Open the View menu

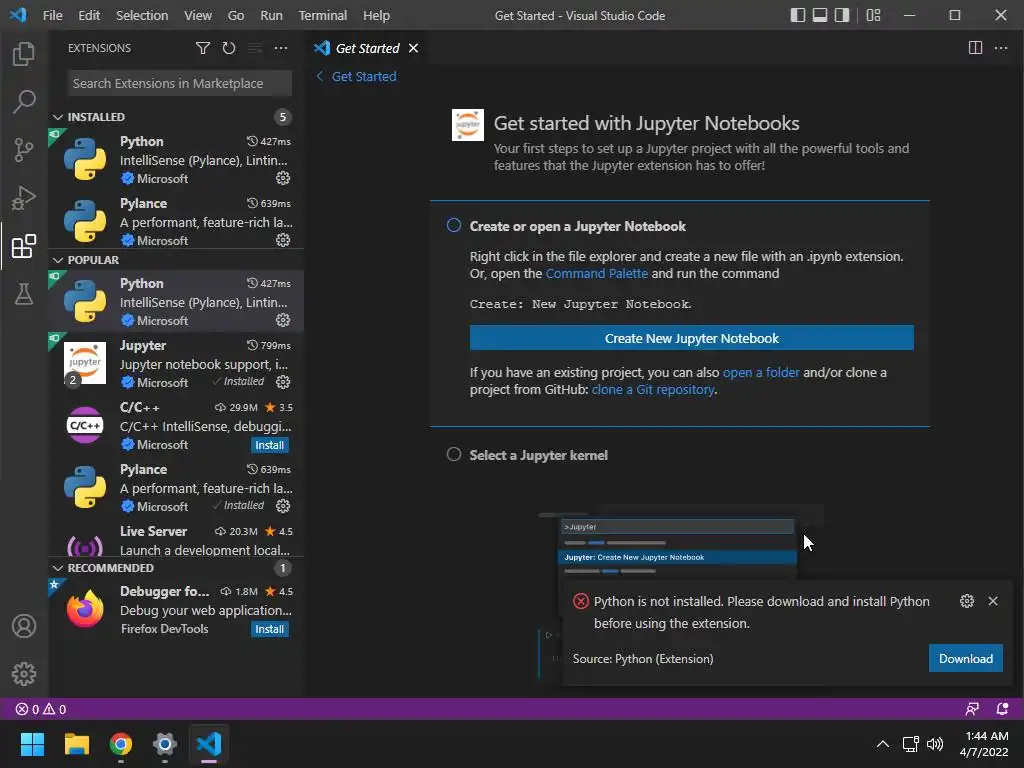coord(197,15)
